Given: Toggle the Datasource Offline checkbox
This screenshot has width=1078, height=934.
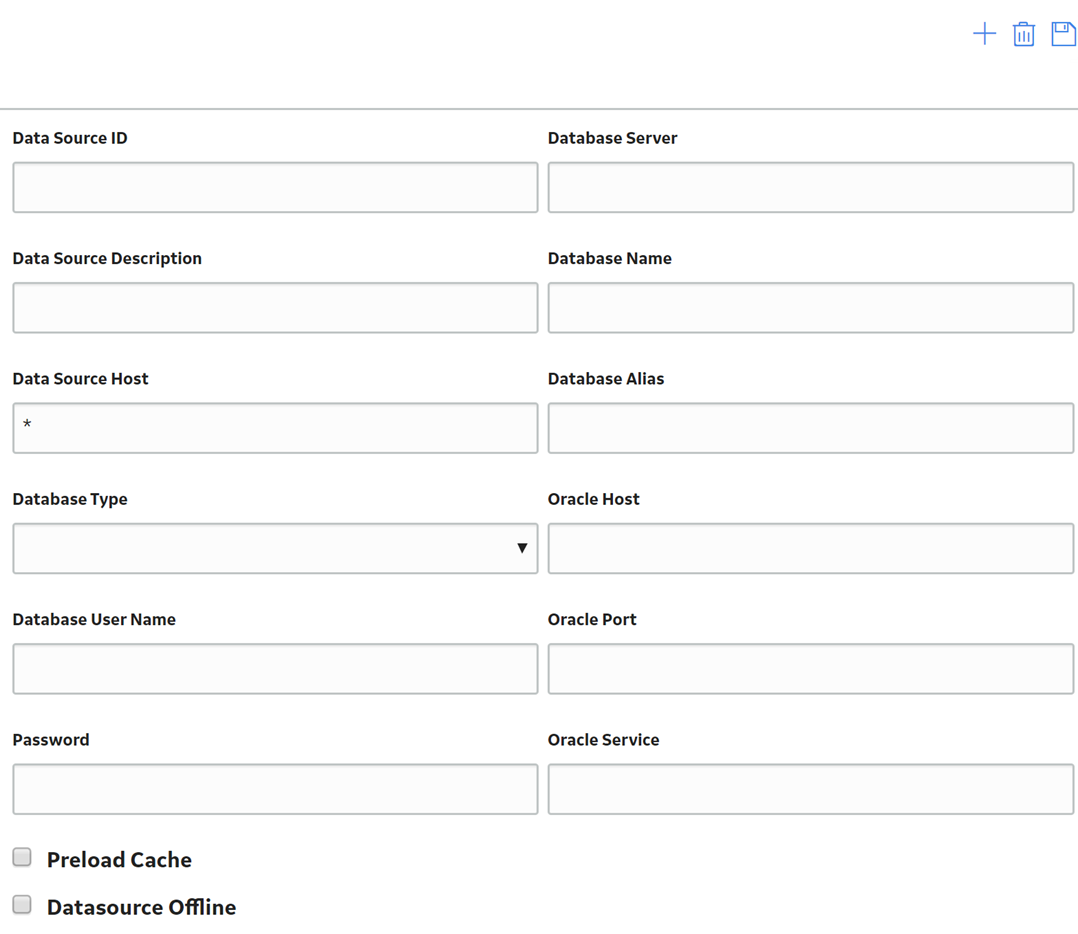Looking at the screenshot, I should click(22, 904).
